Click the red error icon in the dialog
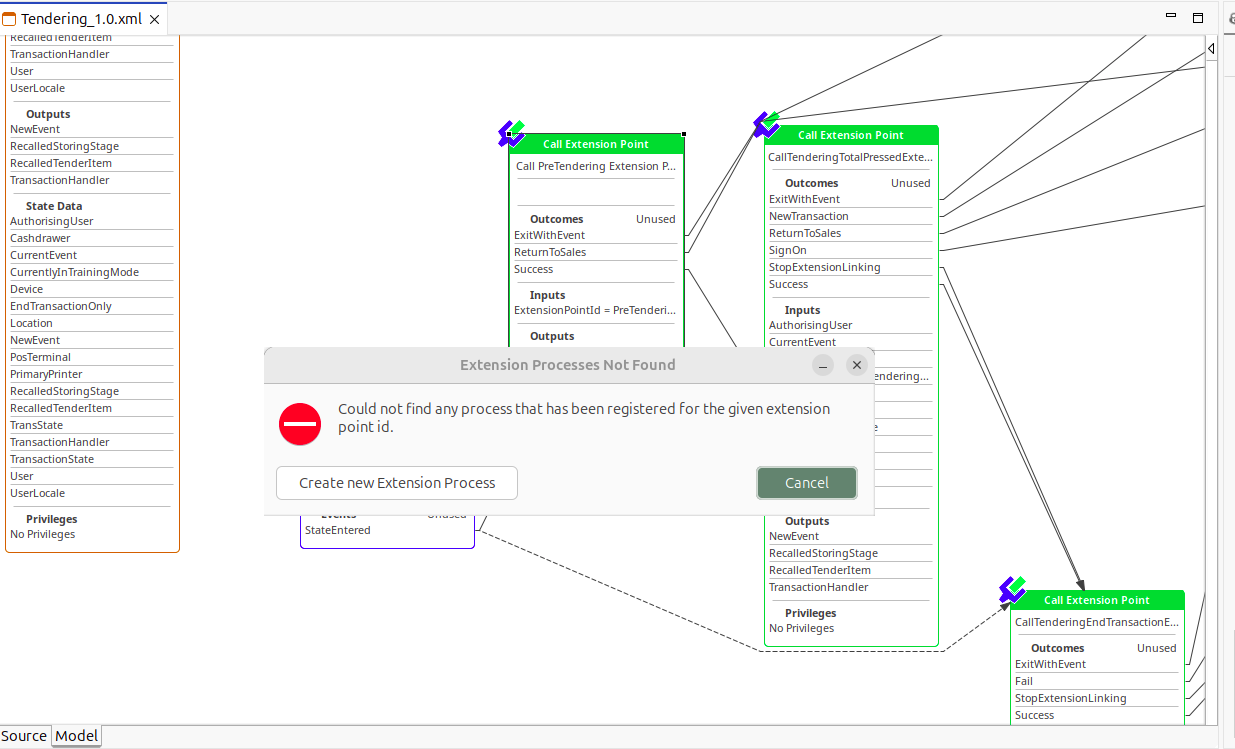1235x749 pixels. [300, 424]
